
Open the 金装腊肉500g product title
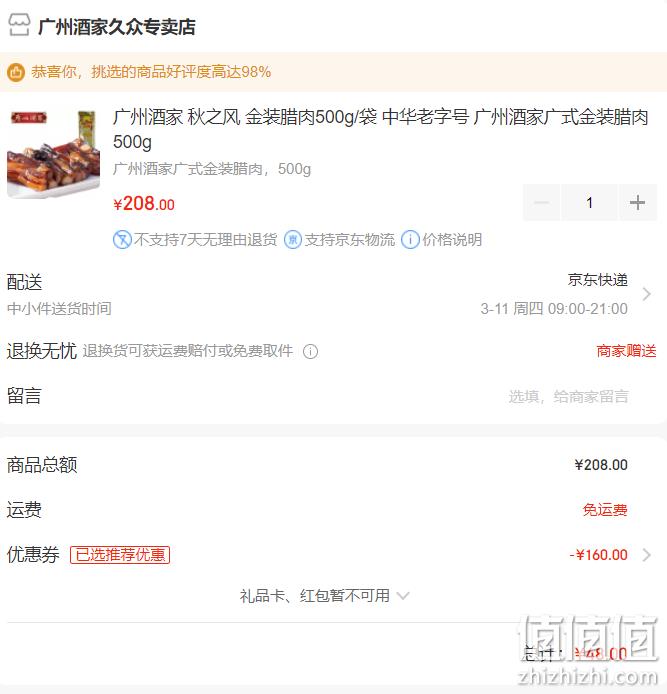pos(380,129)
